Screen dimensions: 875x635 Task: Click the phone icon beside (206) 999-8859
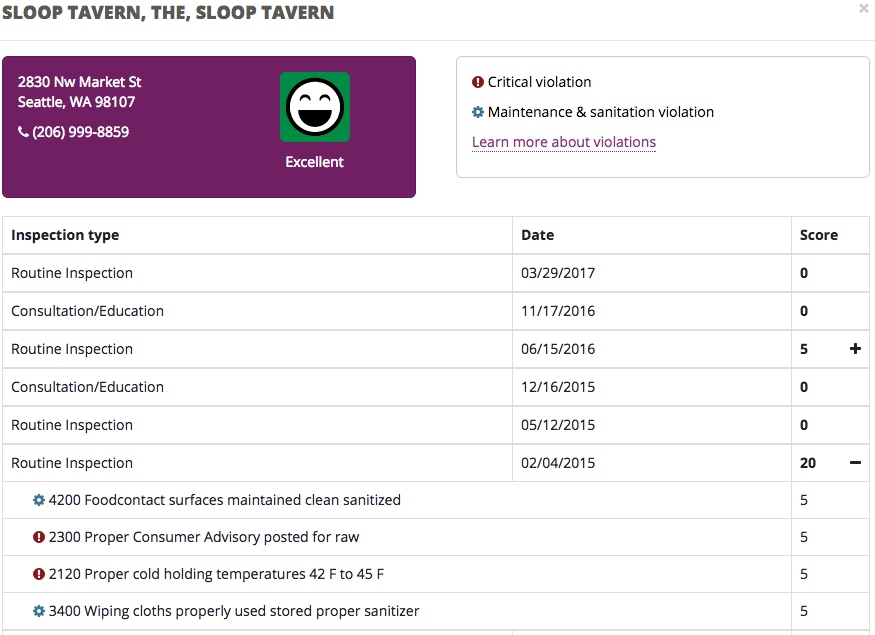[x=23, y=132]
